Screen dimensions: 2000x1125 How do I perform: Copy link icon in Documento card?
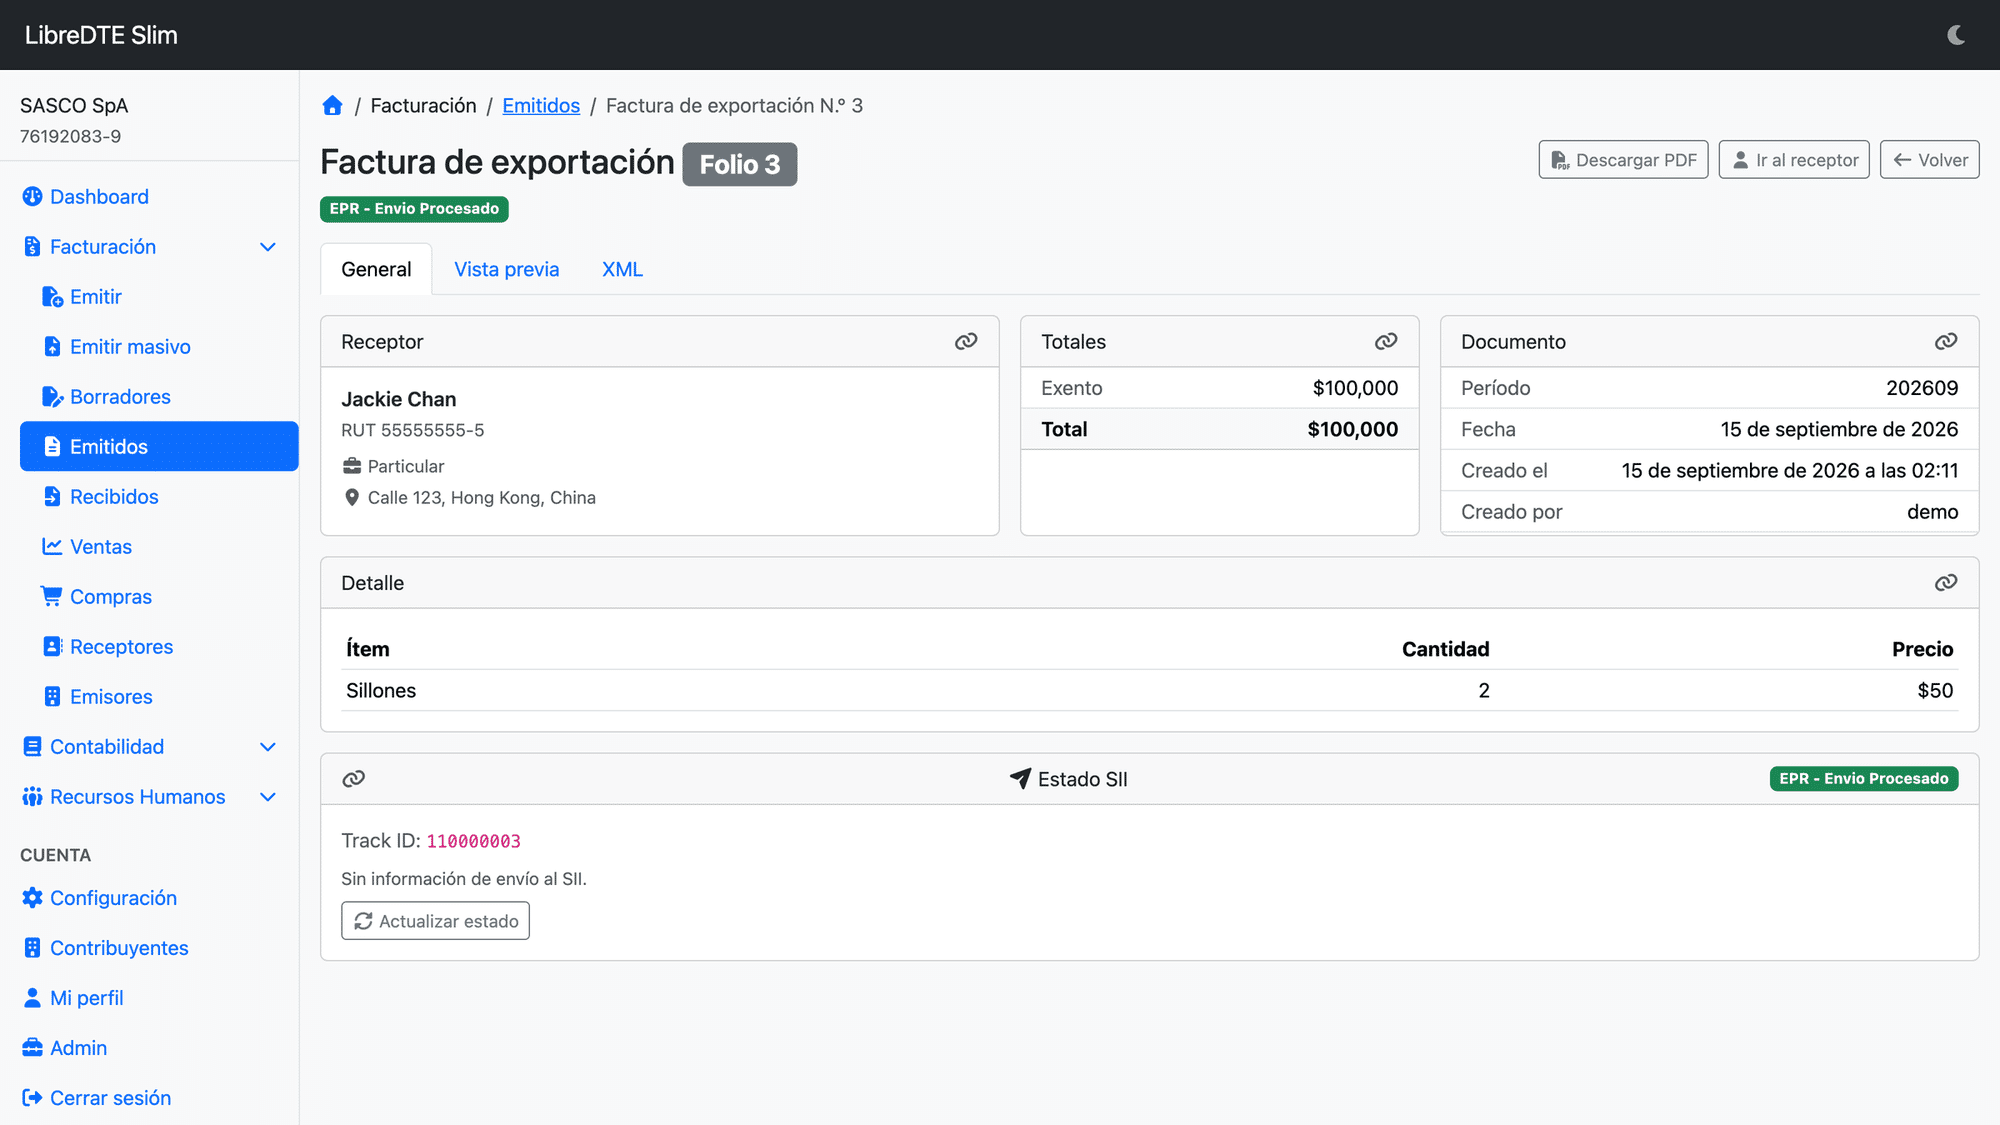tap(1946, 342)
